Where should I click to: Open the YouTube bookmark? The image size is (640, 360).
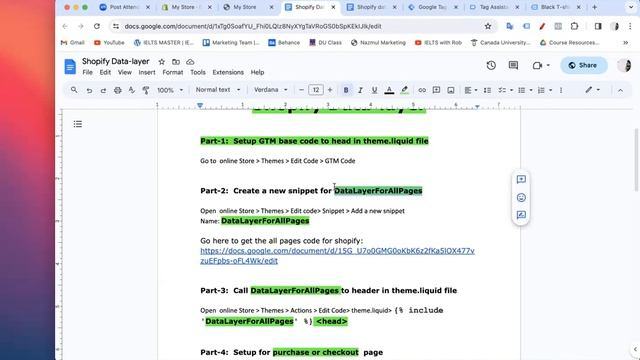(109, 42)
